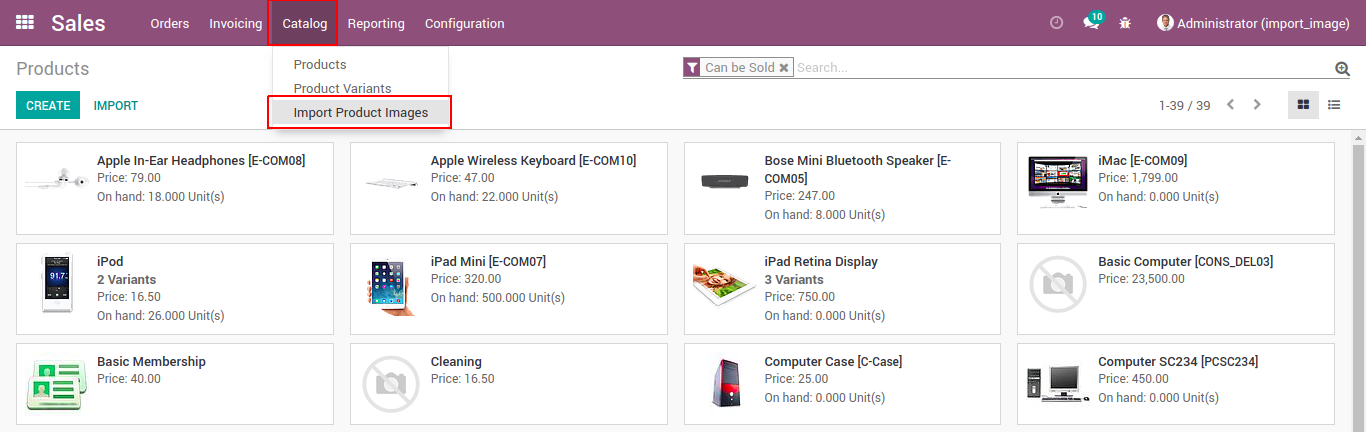Open the iMac product image
The width and height of the screenshot is (1366, 432).
click(1058, 182)
